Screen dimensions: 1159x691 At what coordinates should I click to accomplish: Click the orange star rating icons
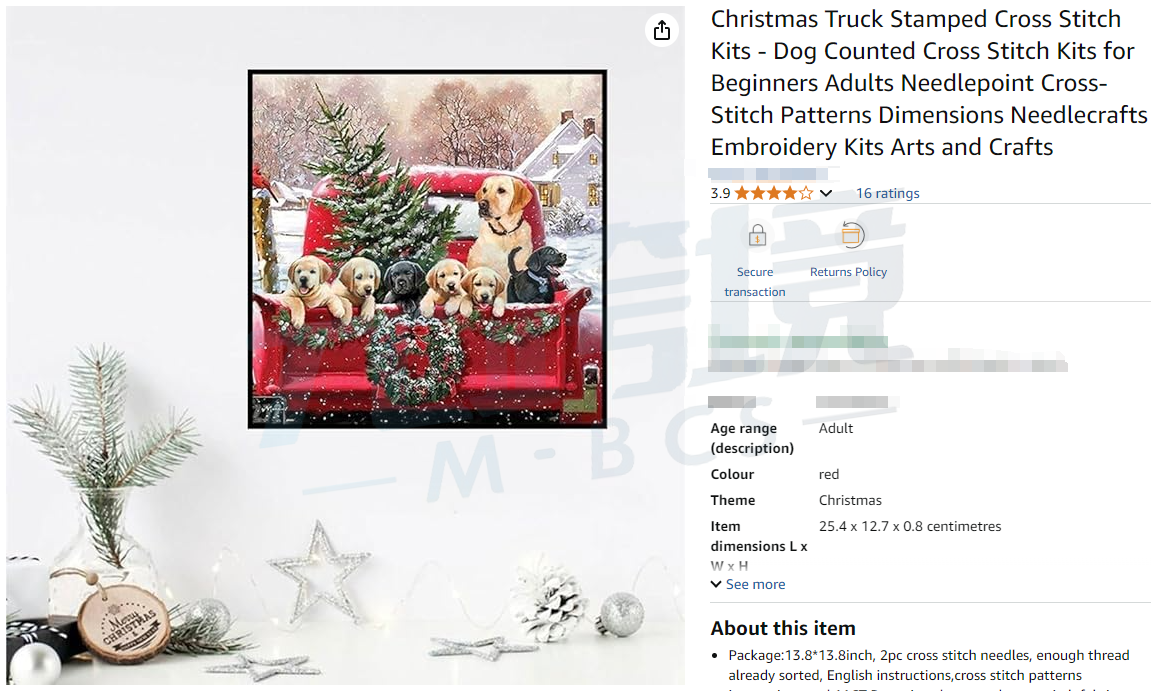coord(773,194)
